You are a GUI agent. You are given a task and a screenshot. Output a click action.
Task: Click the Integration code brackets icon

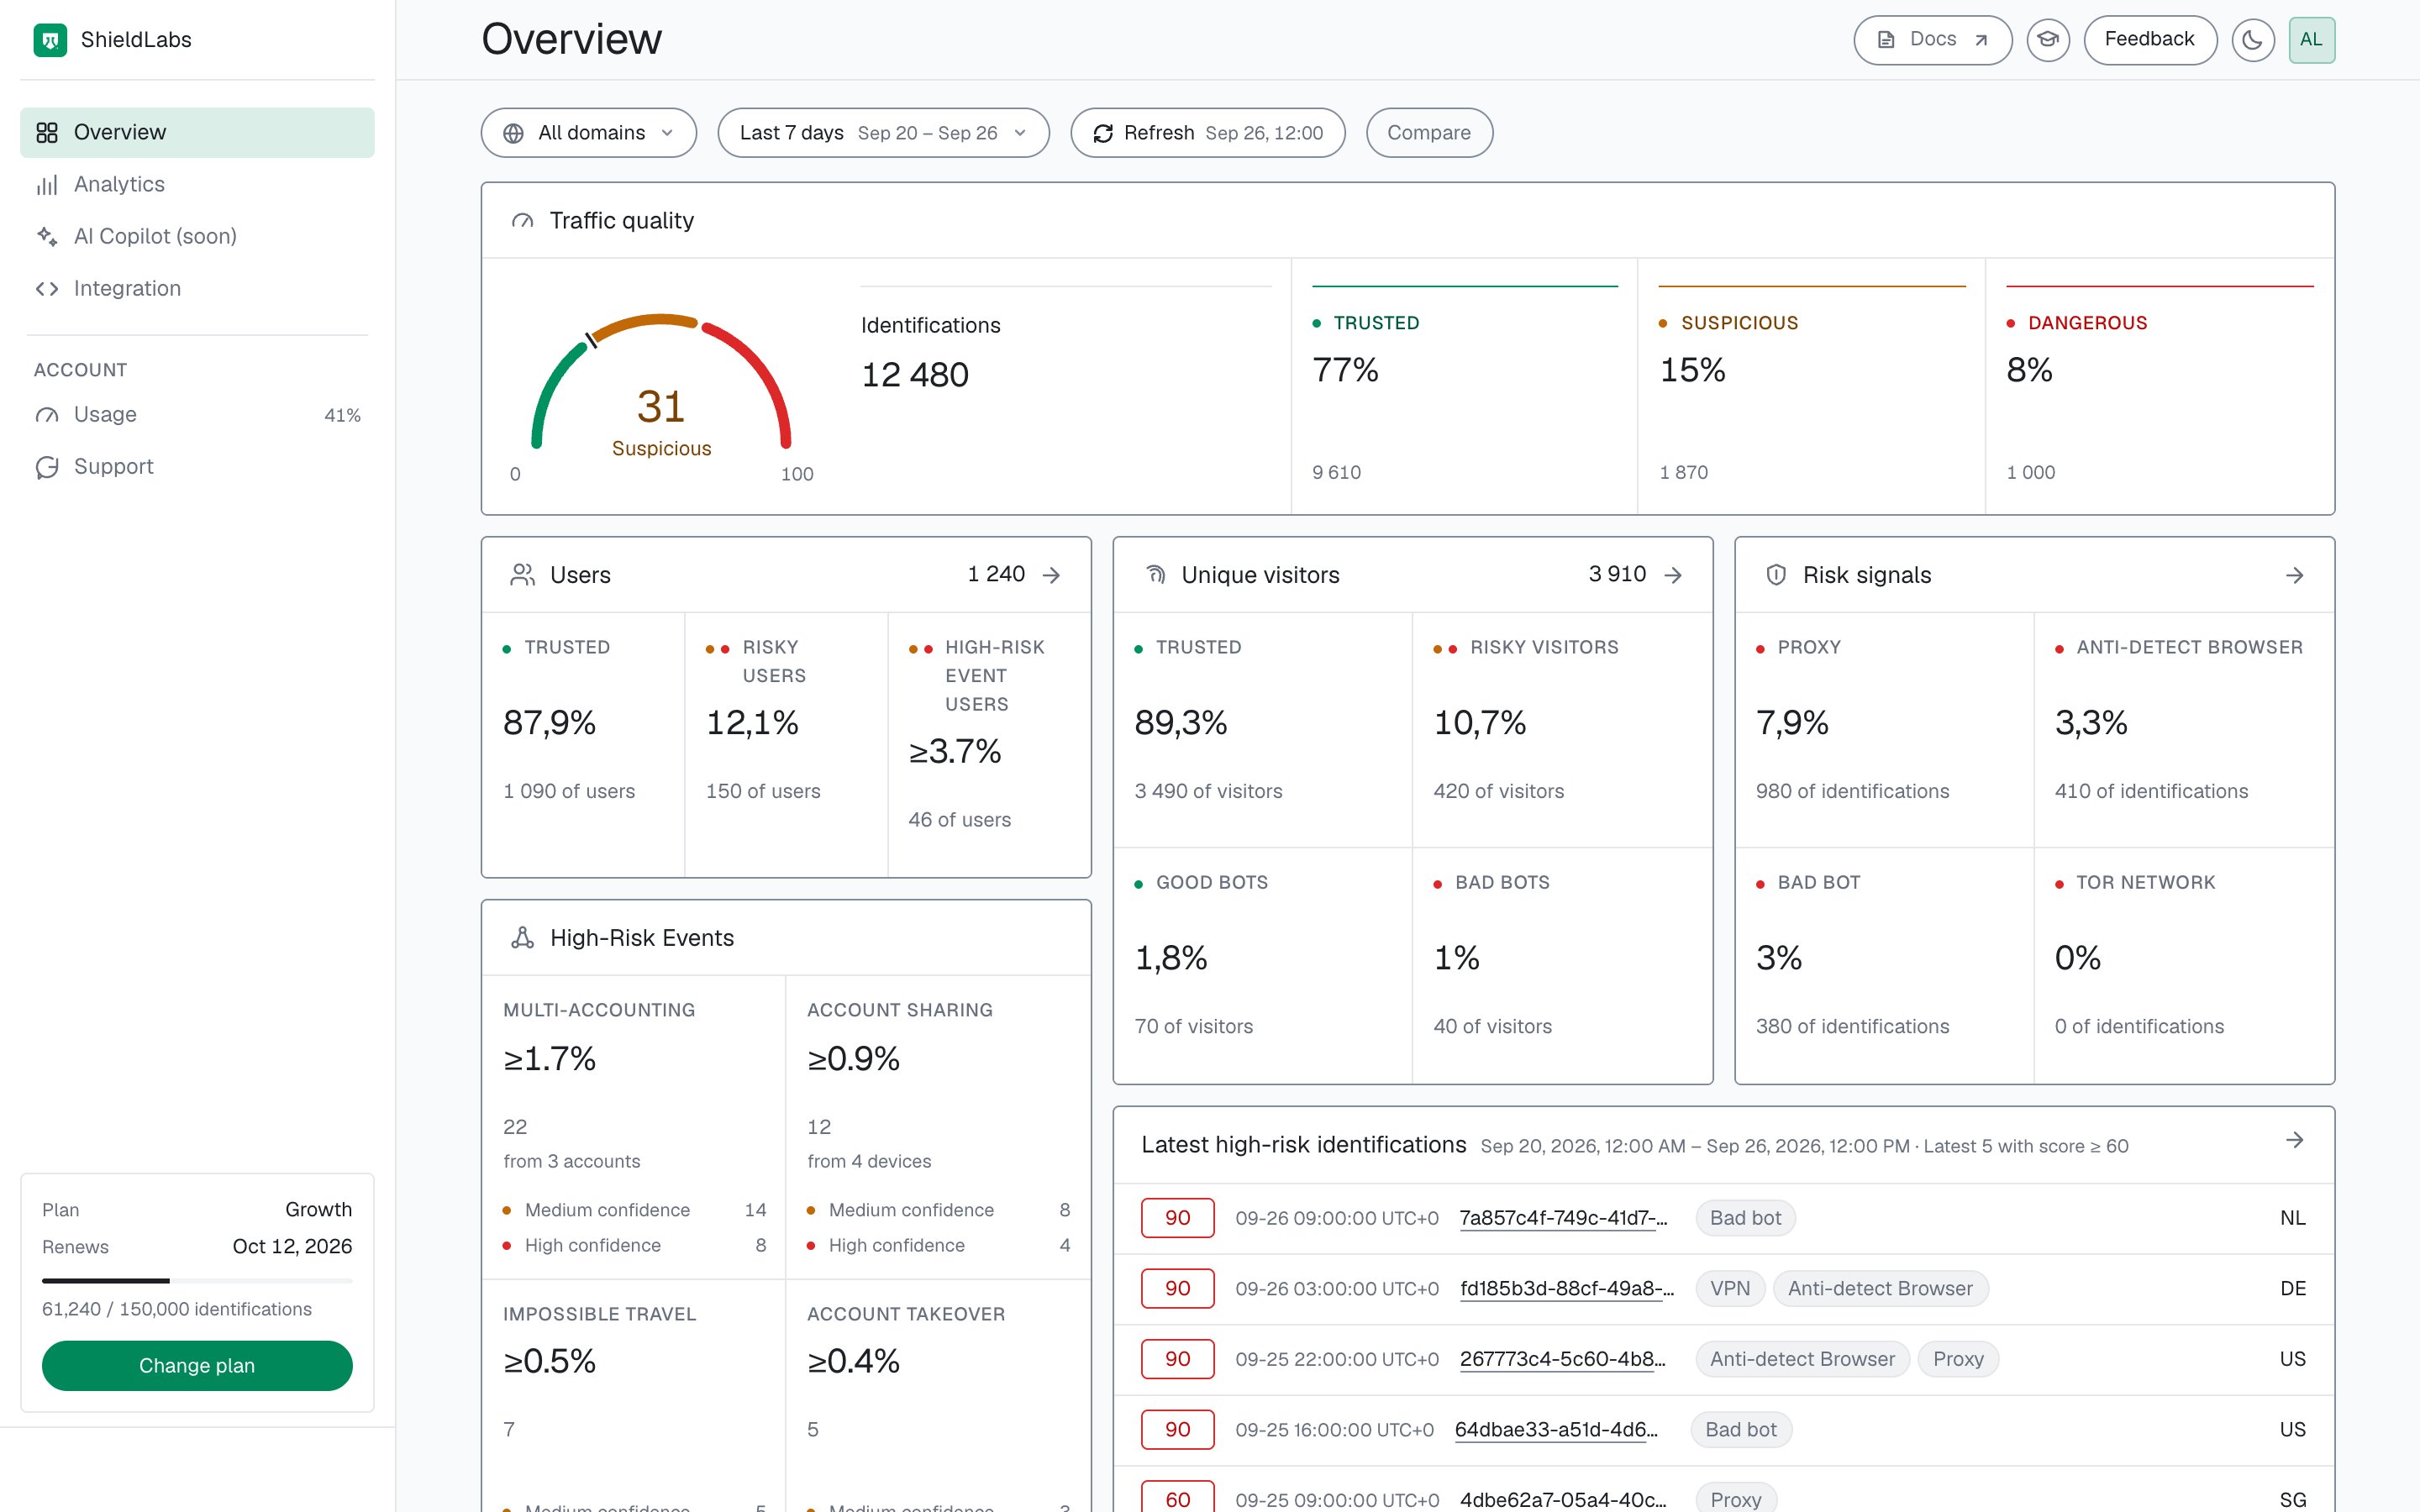coord(47,289)
